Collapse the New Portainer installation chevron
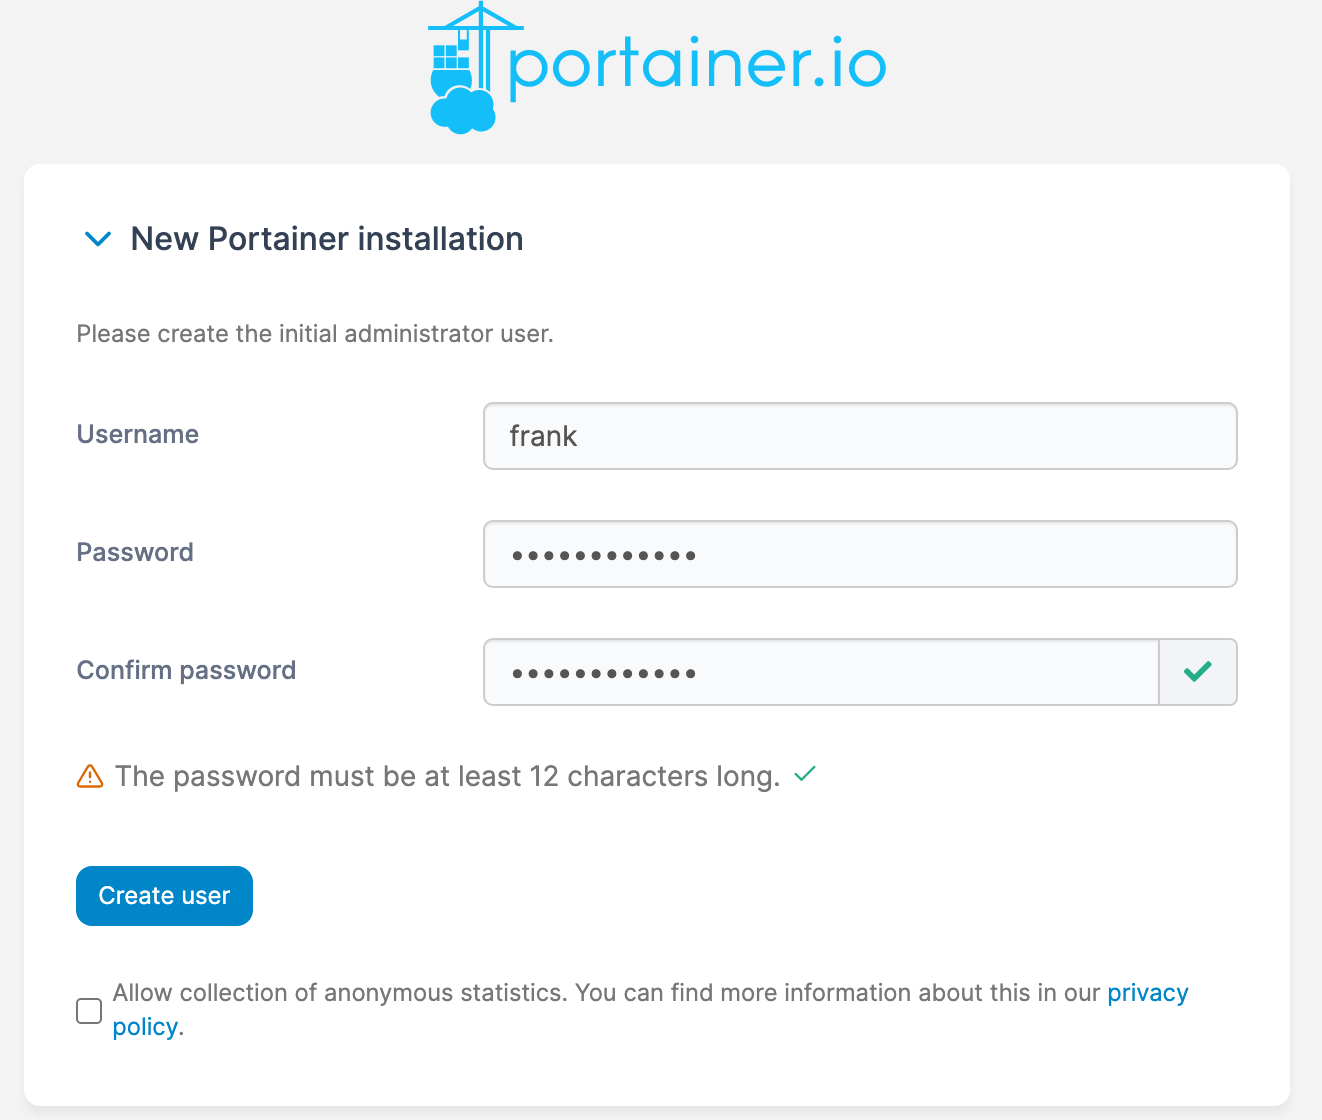The width and height of the screenshot is (1322, 1120). point(98,239)
